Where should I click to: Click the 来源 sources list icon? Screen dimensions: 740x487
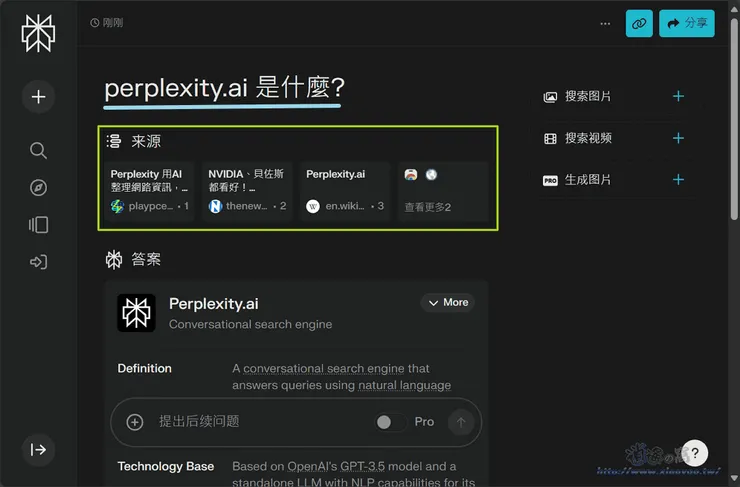114,141
